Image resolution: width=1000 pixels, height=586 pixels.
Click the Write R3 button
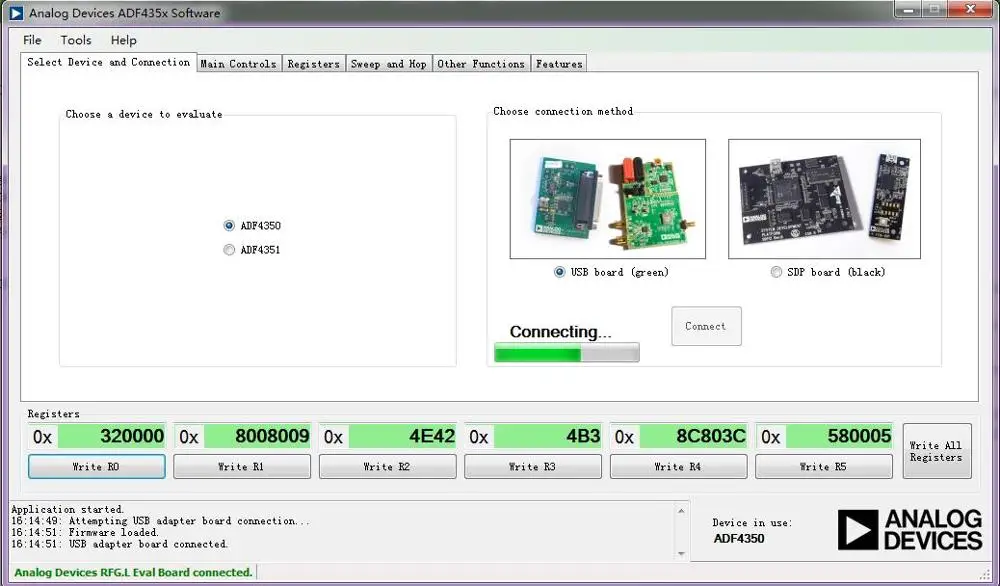(x=533, y=467)
